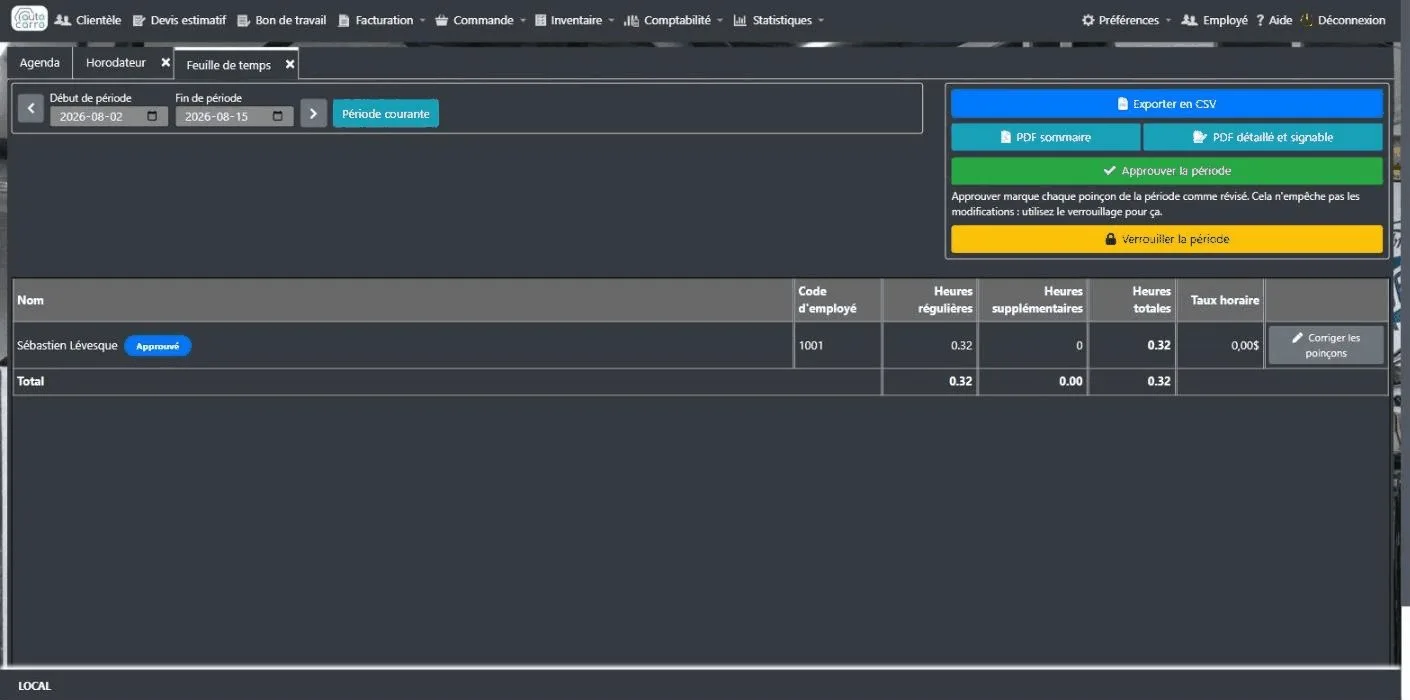The height and width of the screenshot is (700, 1410).
Task: Click the Début de période date field
Action: point(109,116)
